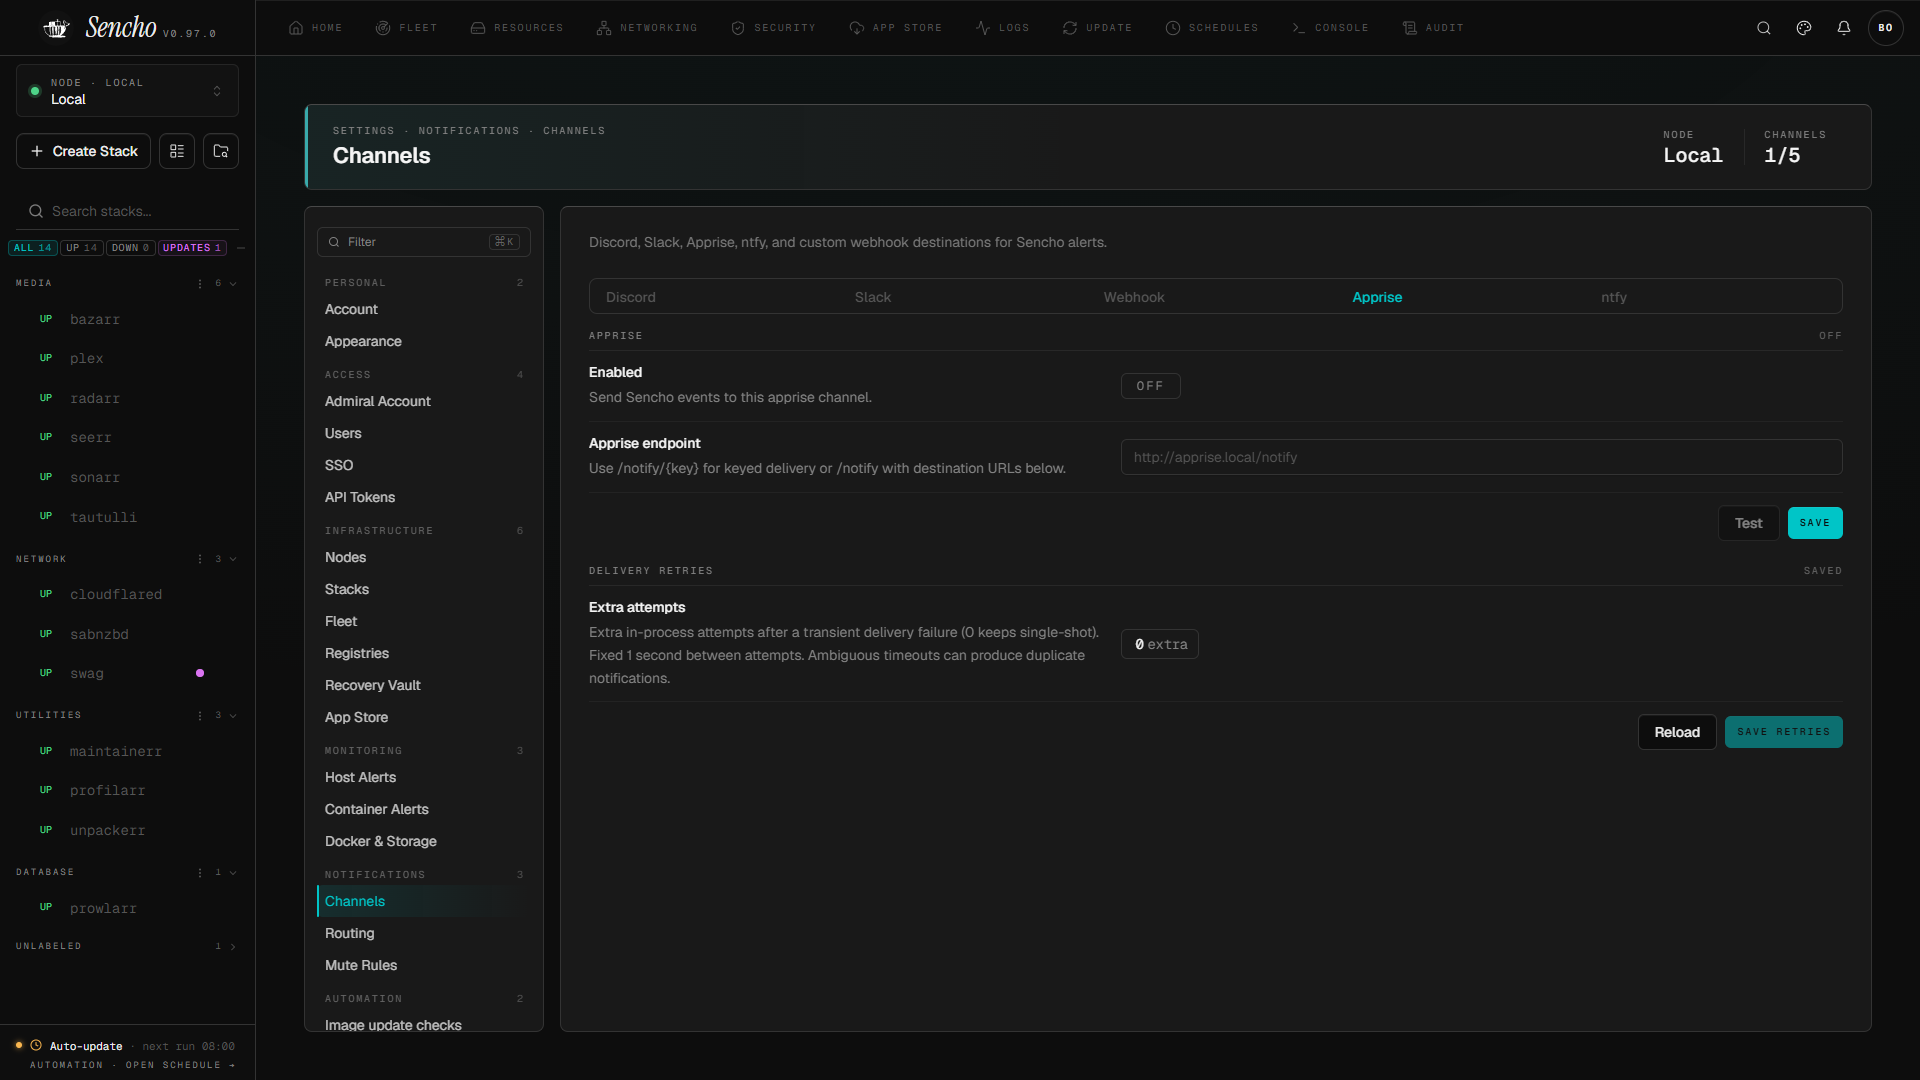This screenshot has width=1920, height=1080.
Task: Filter stacks by UPDATES 1
Action: [x=192, y=248]
